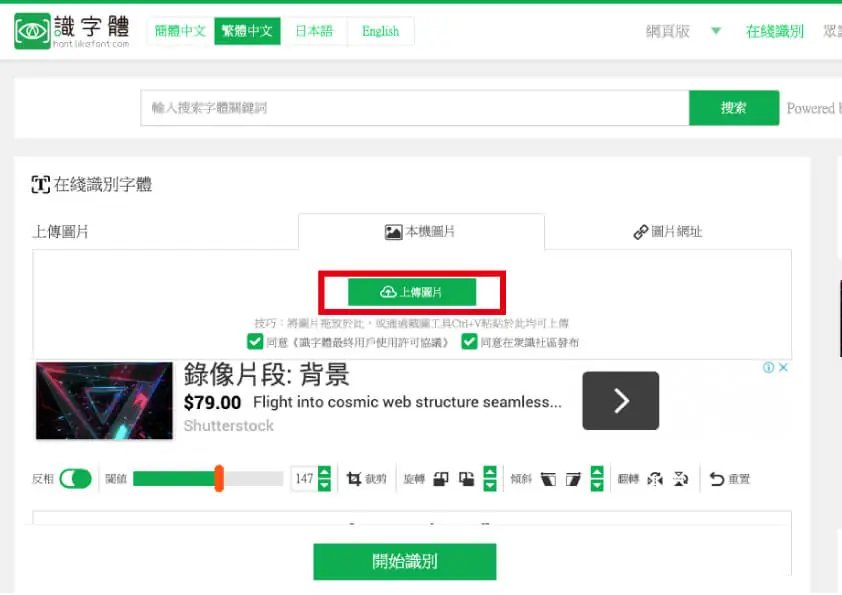
Task: Toggle the 識字體最終用戶使用許可協議 agreement checkbox
Action: click(255, 342)
